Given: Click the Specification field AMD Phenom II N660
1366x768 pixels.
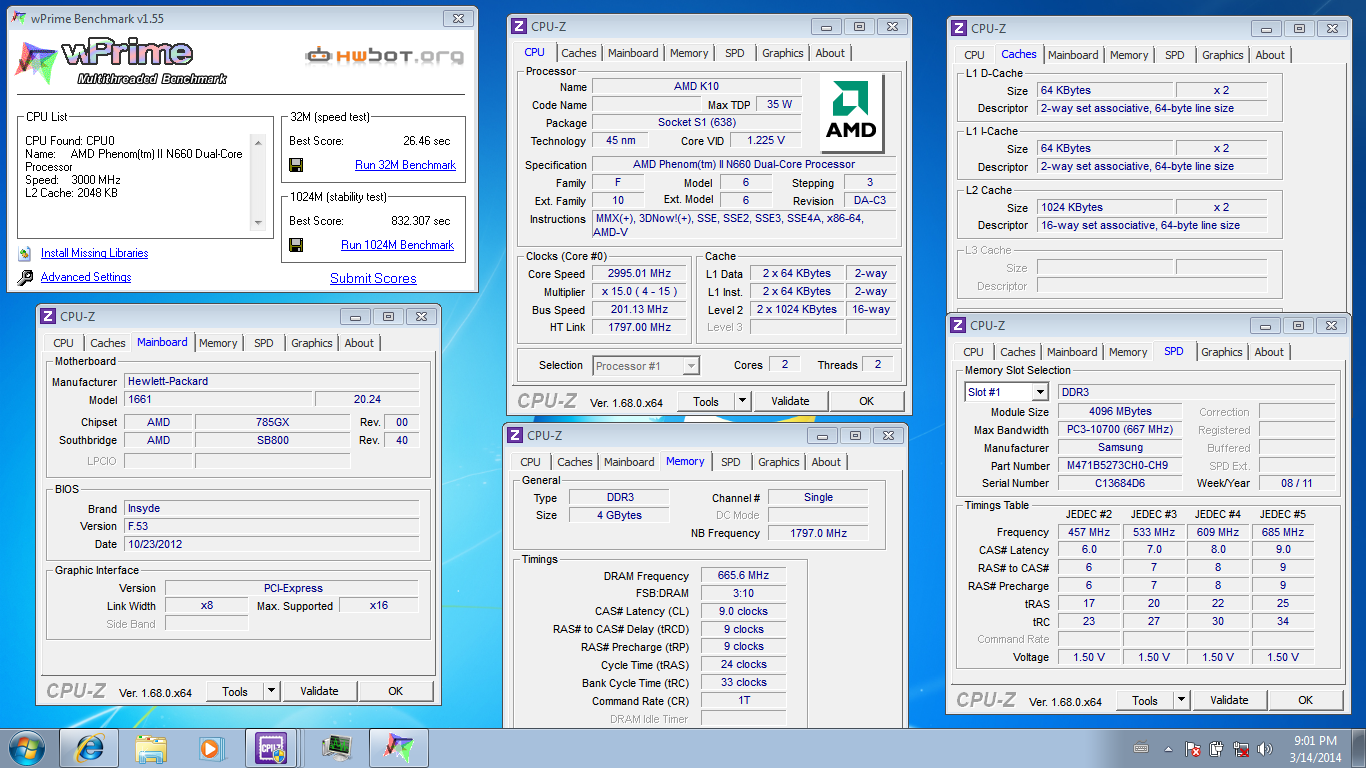Looking at the screenshot, I should point(744,165).
